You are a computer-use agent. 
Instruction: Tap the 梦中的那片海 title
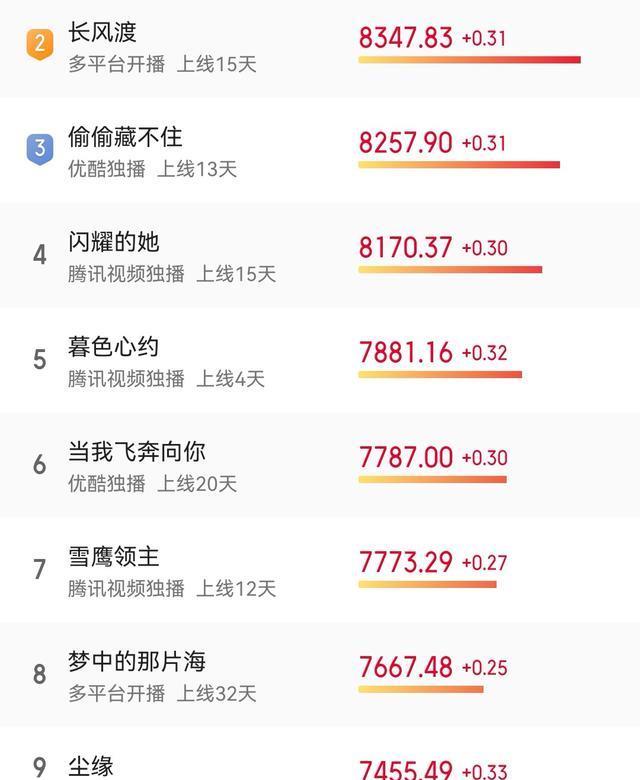pos(137,662)
